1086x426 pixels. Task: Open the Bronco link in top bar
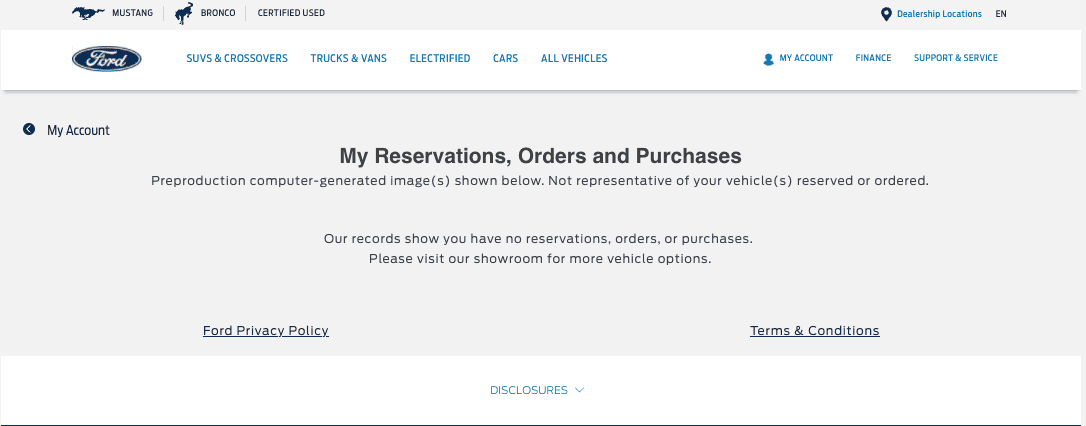pos(218,13)
